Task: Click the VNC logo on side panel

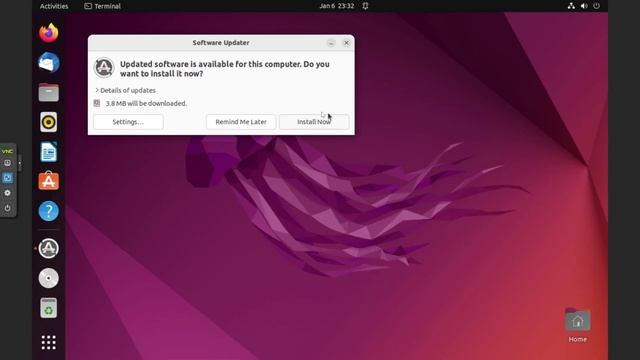Action: (7, 151)
